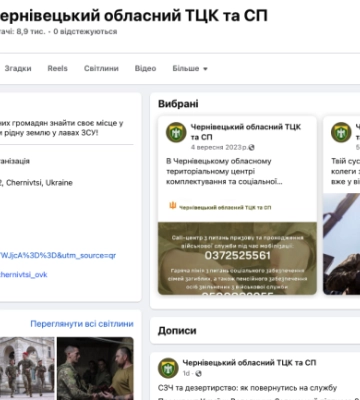The image size is (360, 400).
Task: Open the 1d timestamp link
Action: click(x=186, y=373)
